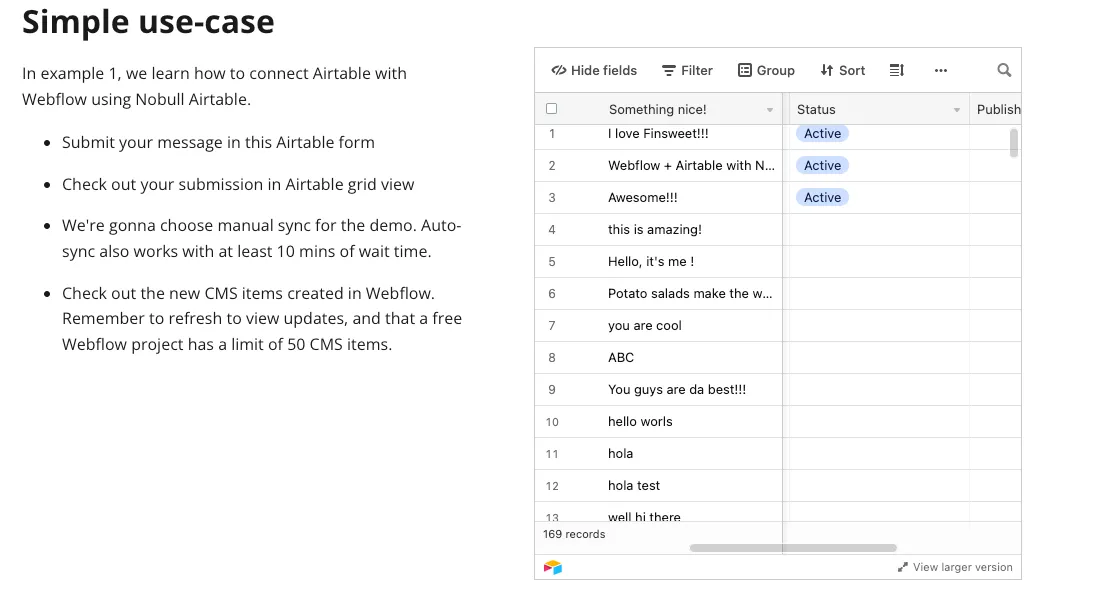Click the search magnifier icon

[x=1004, y=70]
